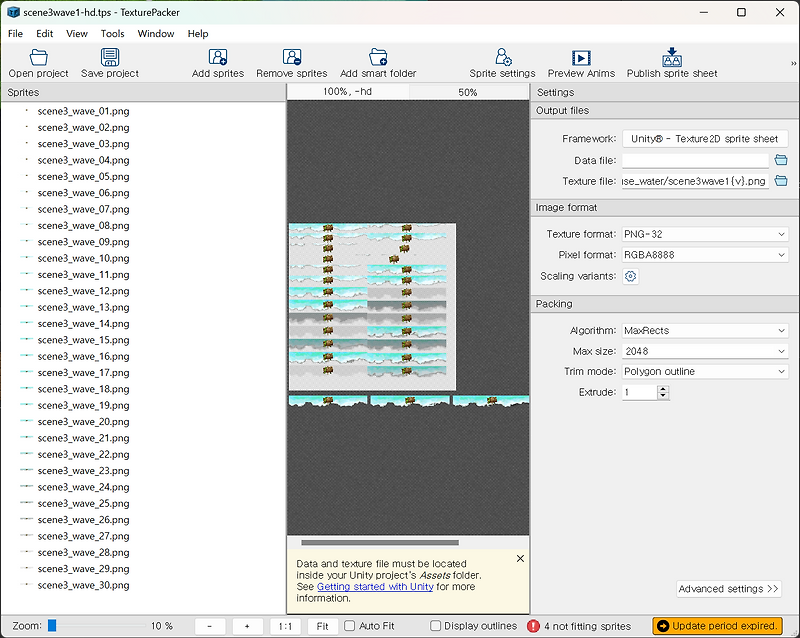
Task: Open the packing Algorithm dropdown
Action: tap(704, 331)
